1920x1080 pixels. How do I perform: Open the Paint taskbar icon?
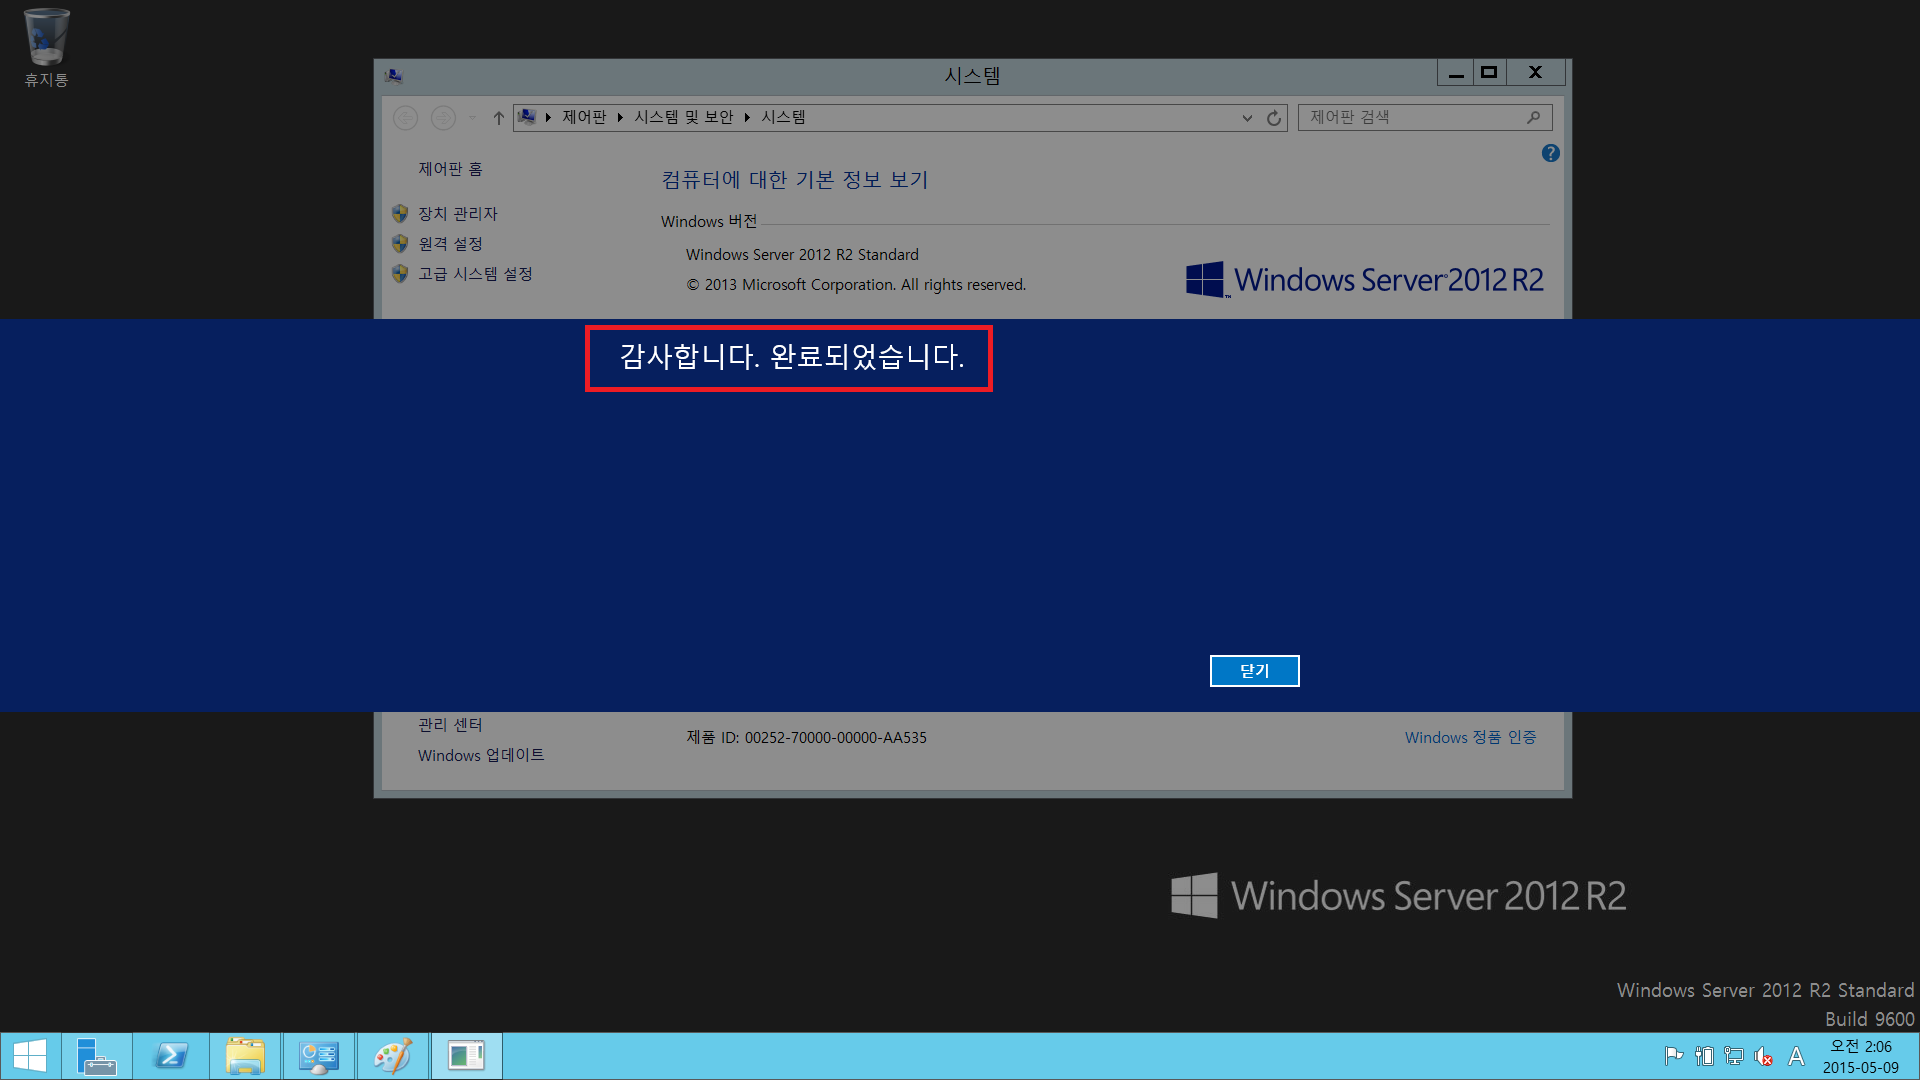393,1056
